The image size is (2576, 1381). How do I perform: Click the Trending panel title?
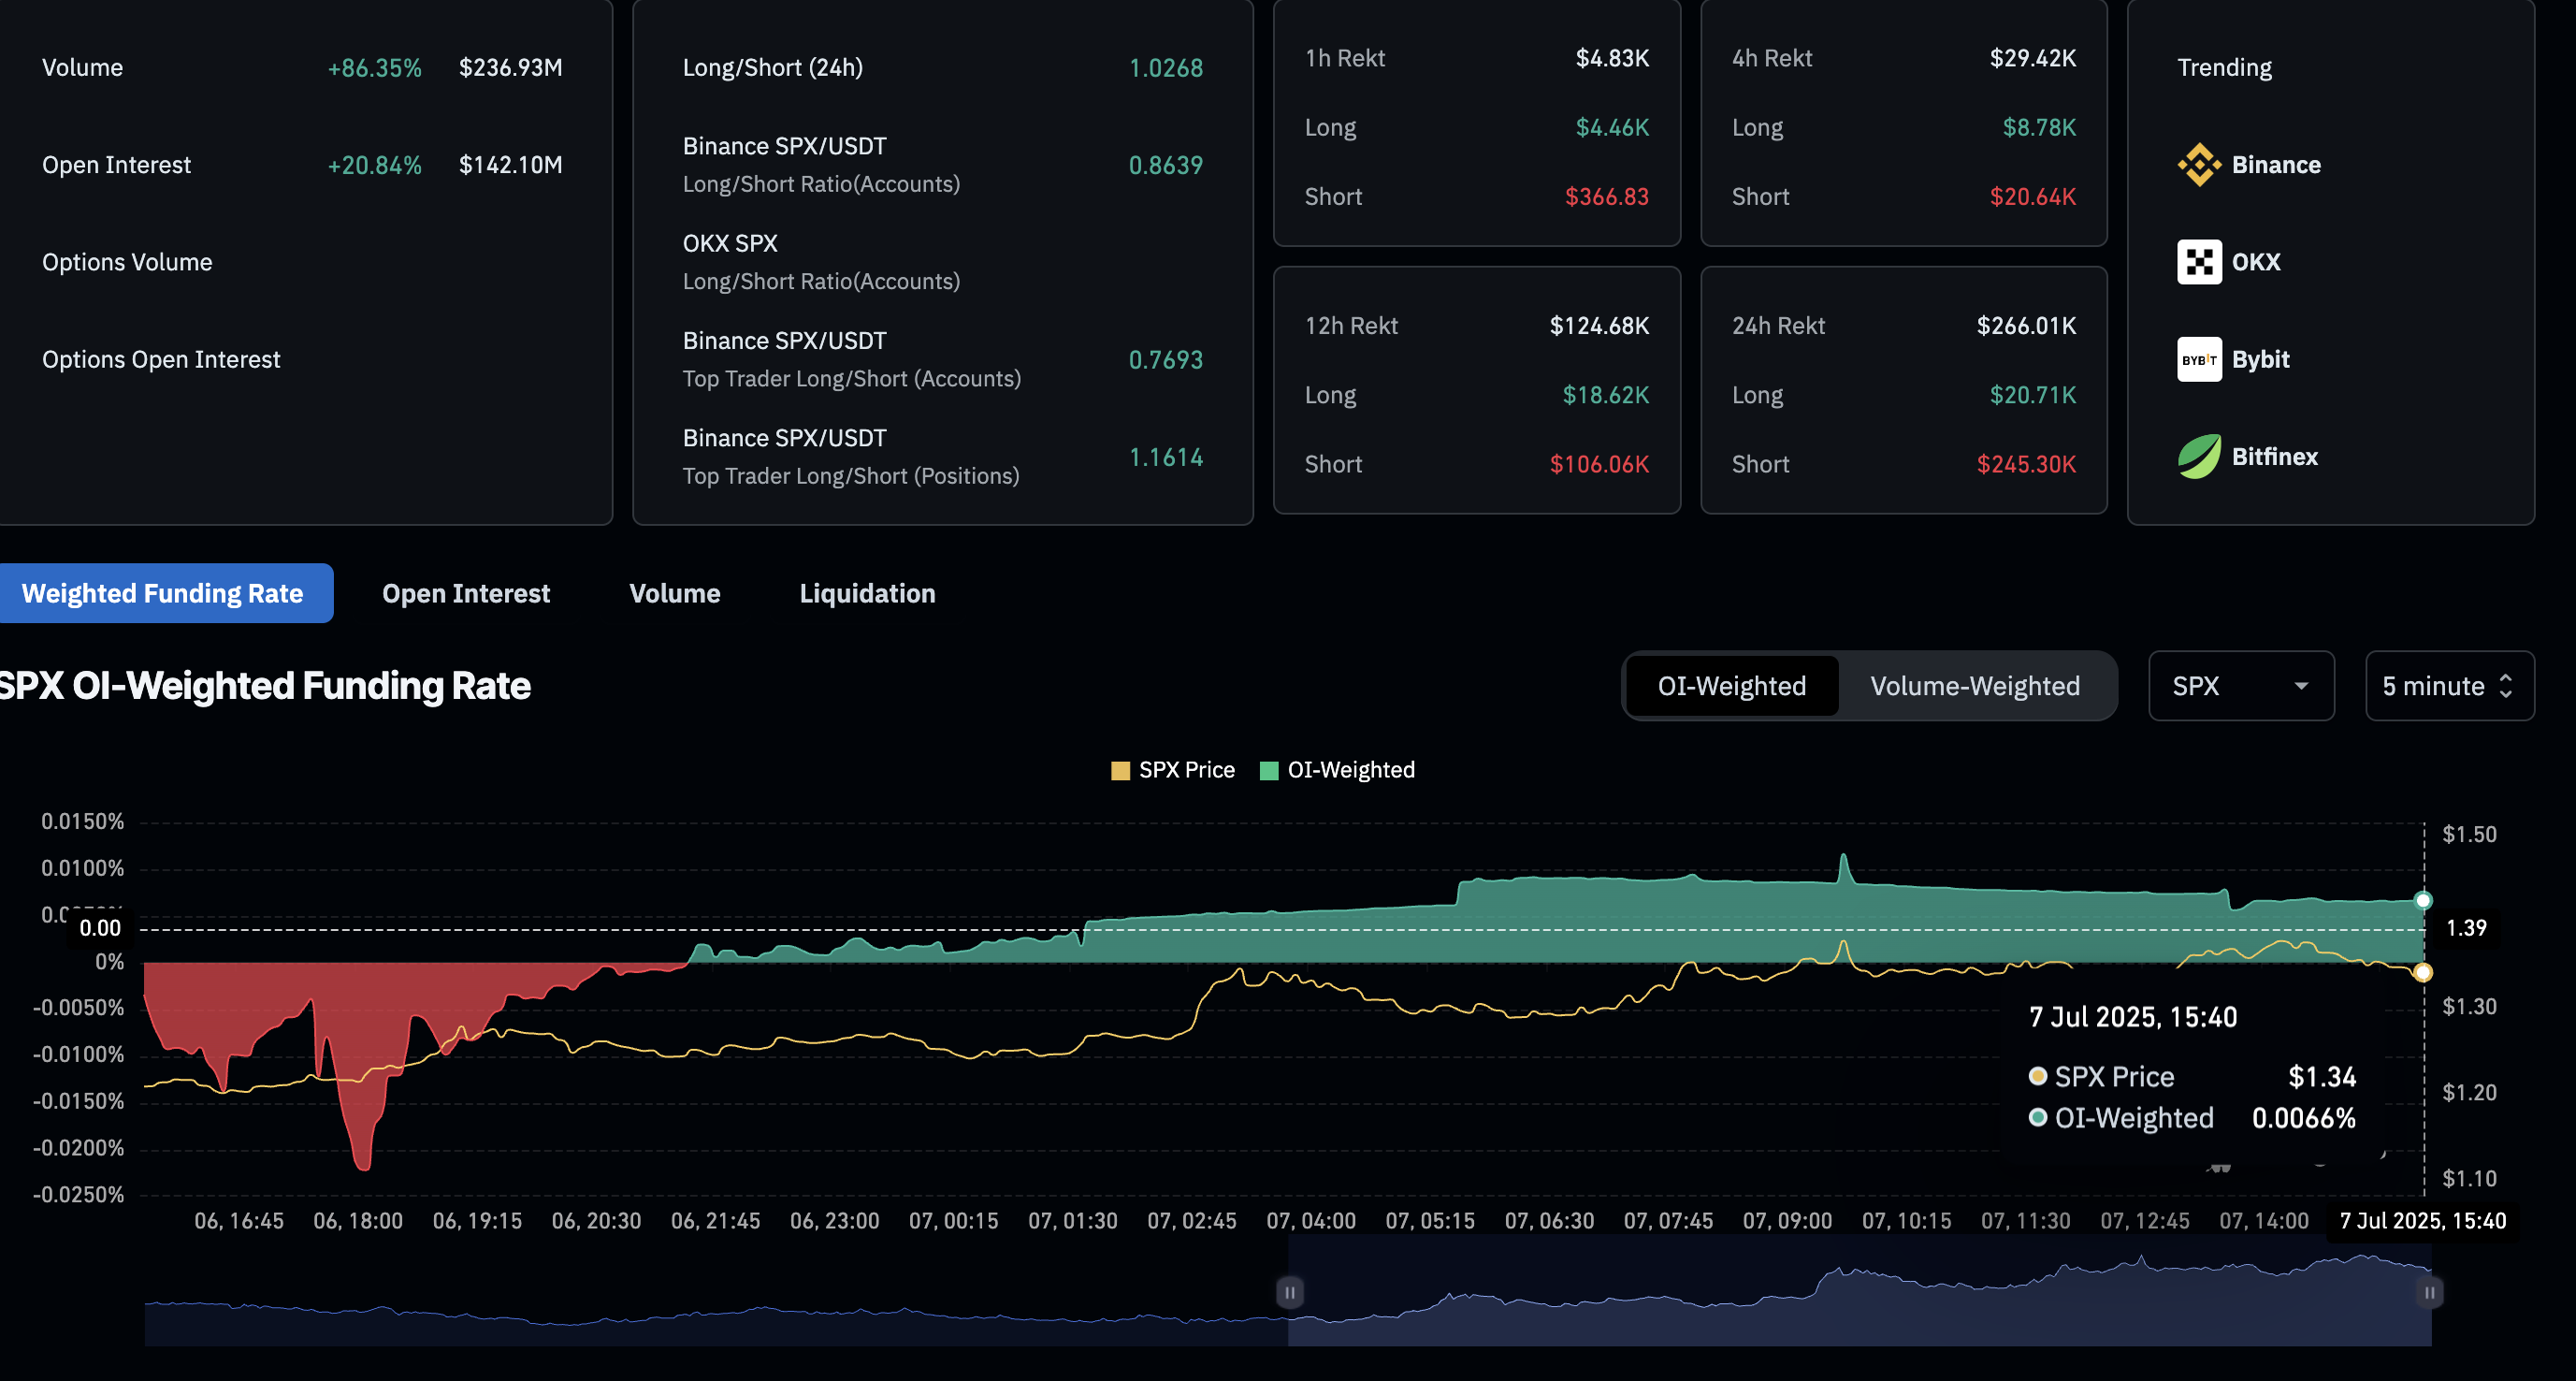tap(2224, 68)
